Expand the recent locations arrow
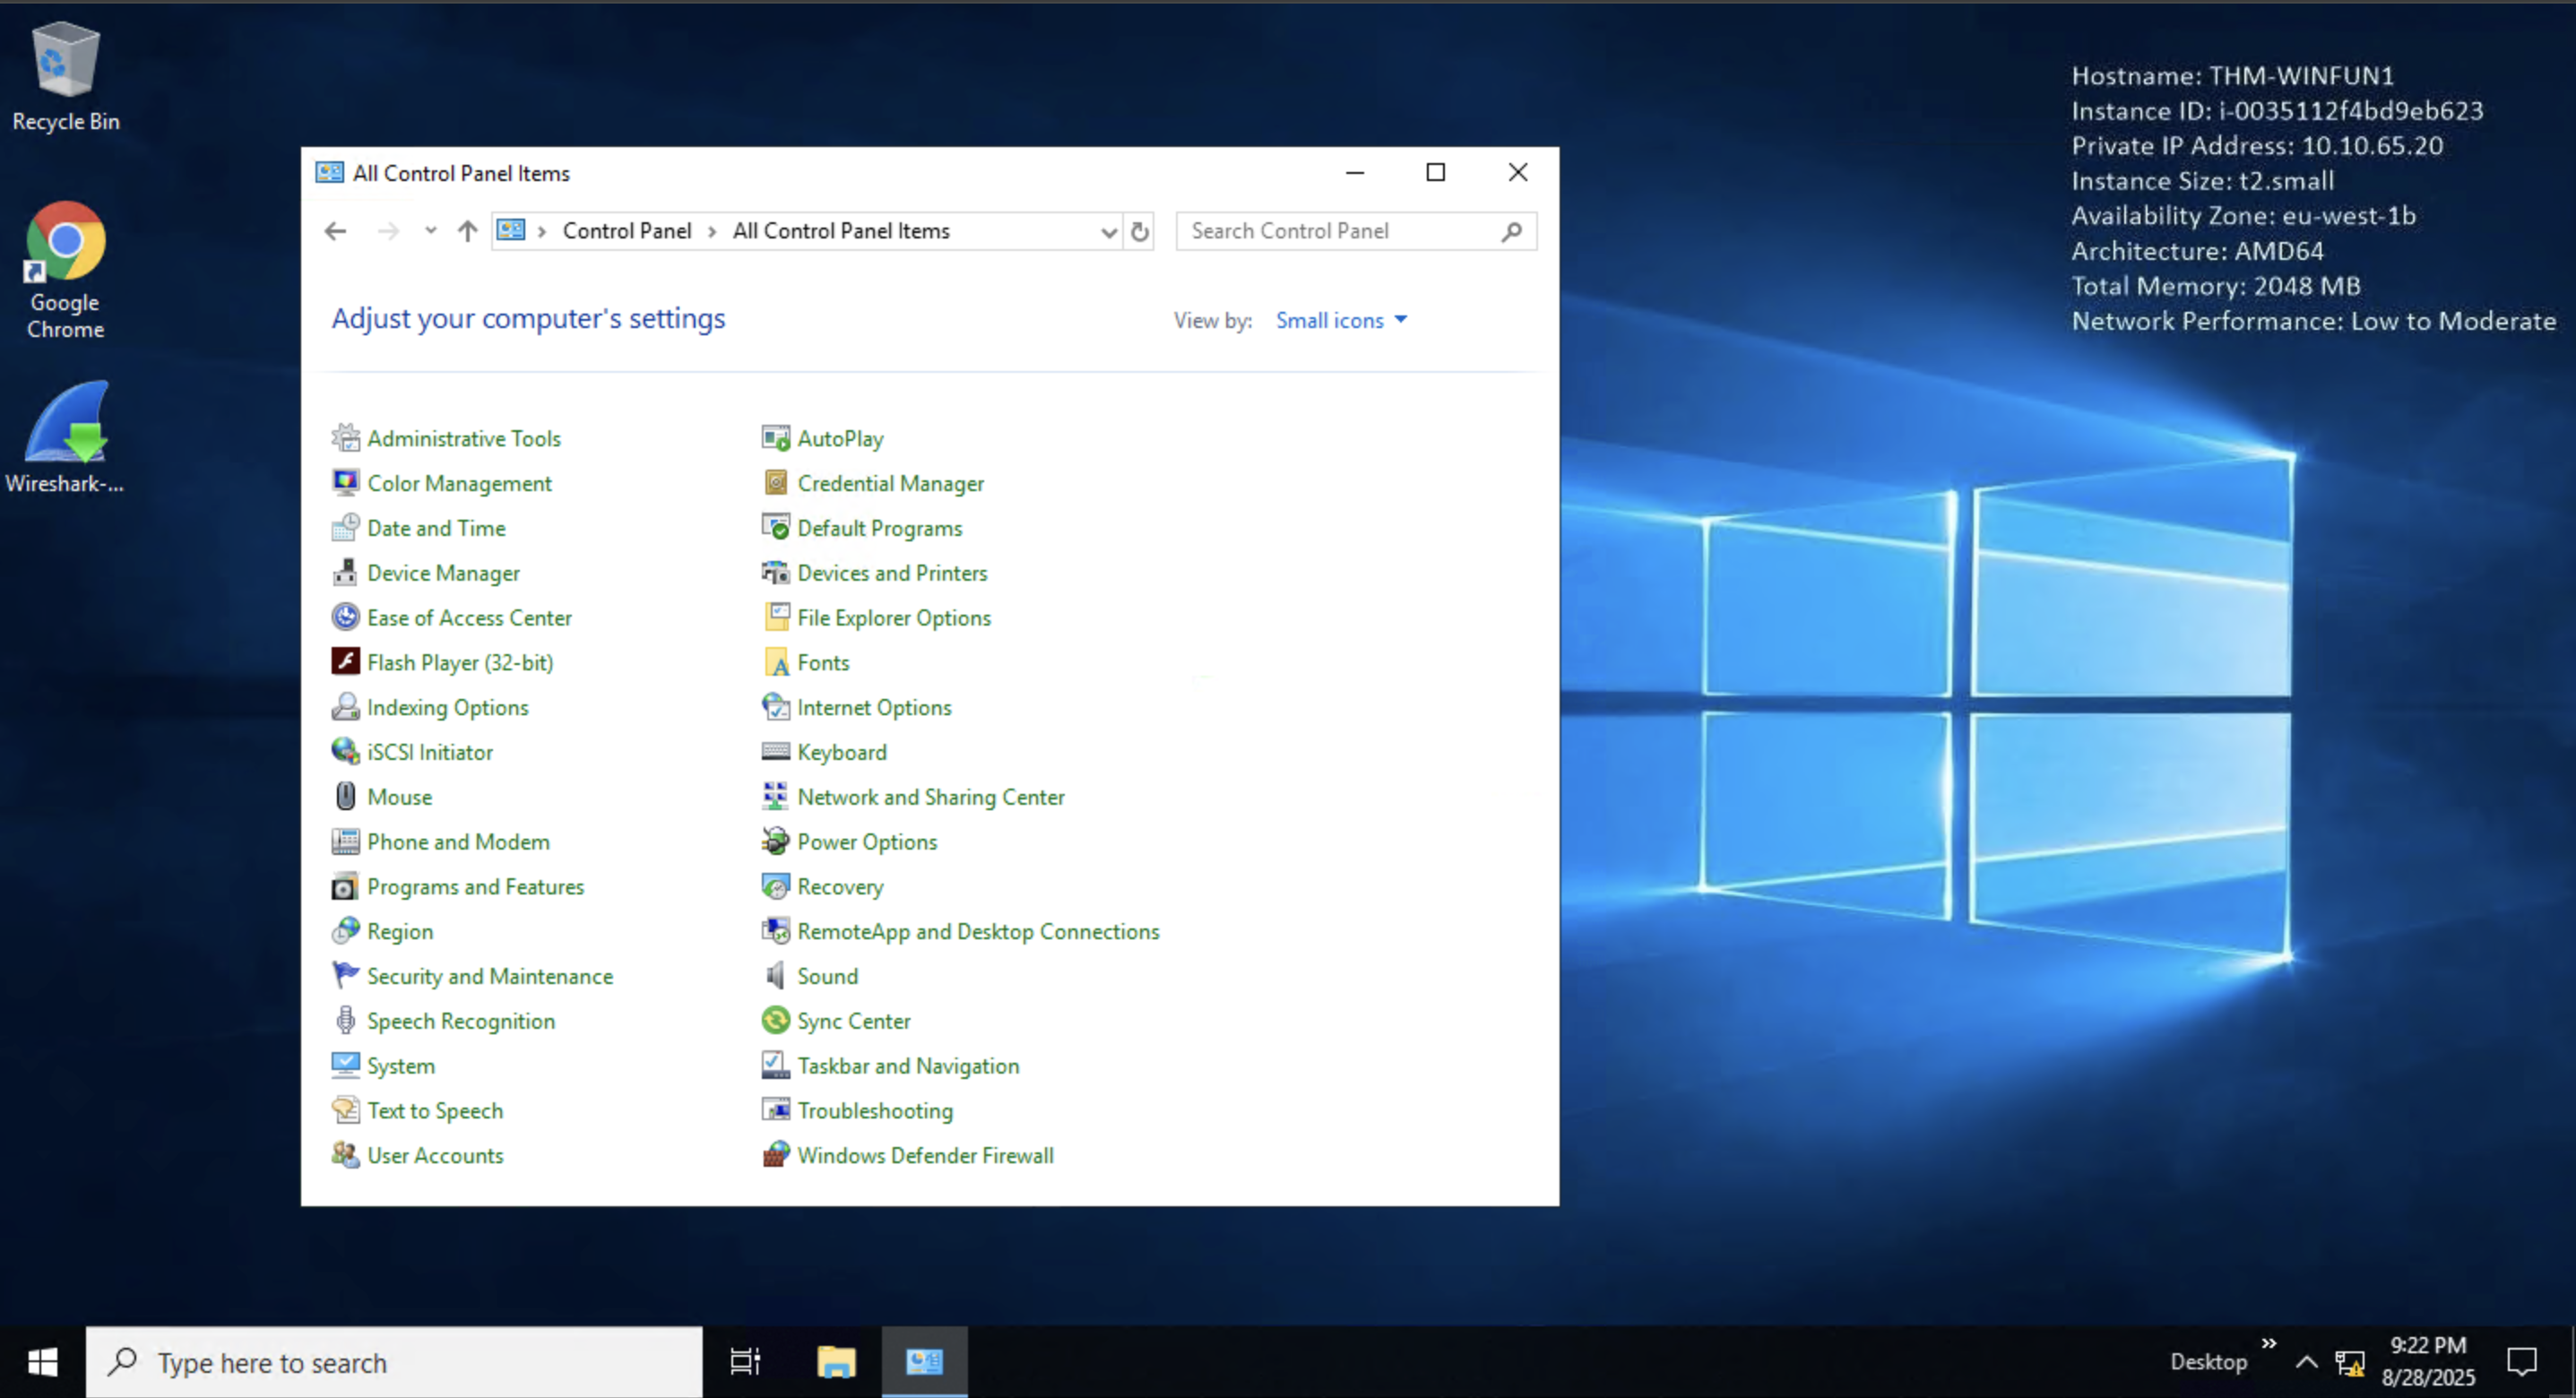 click(430, 231)
